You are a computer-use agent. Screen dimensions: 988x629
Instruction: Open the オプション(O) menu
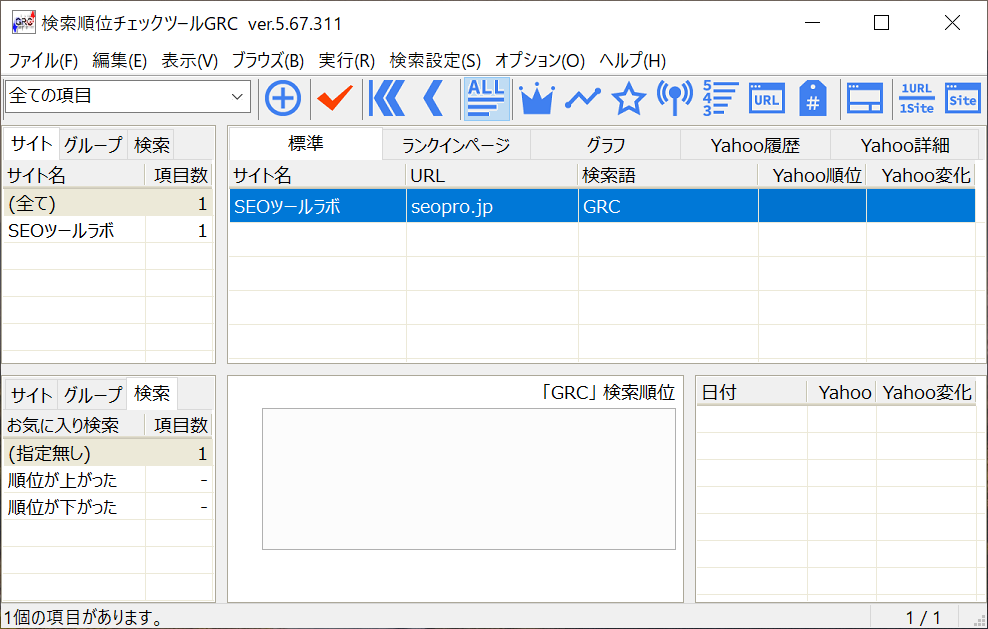pos(539,61)
